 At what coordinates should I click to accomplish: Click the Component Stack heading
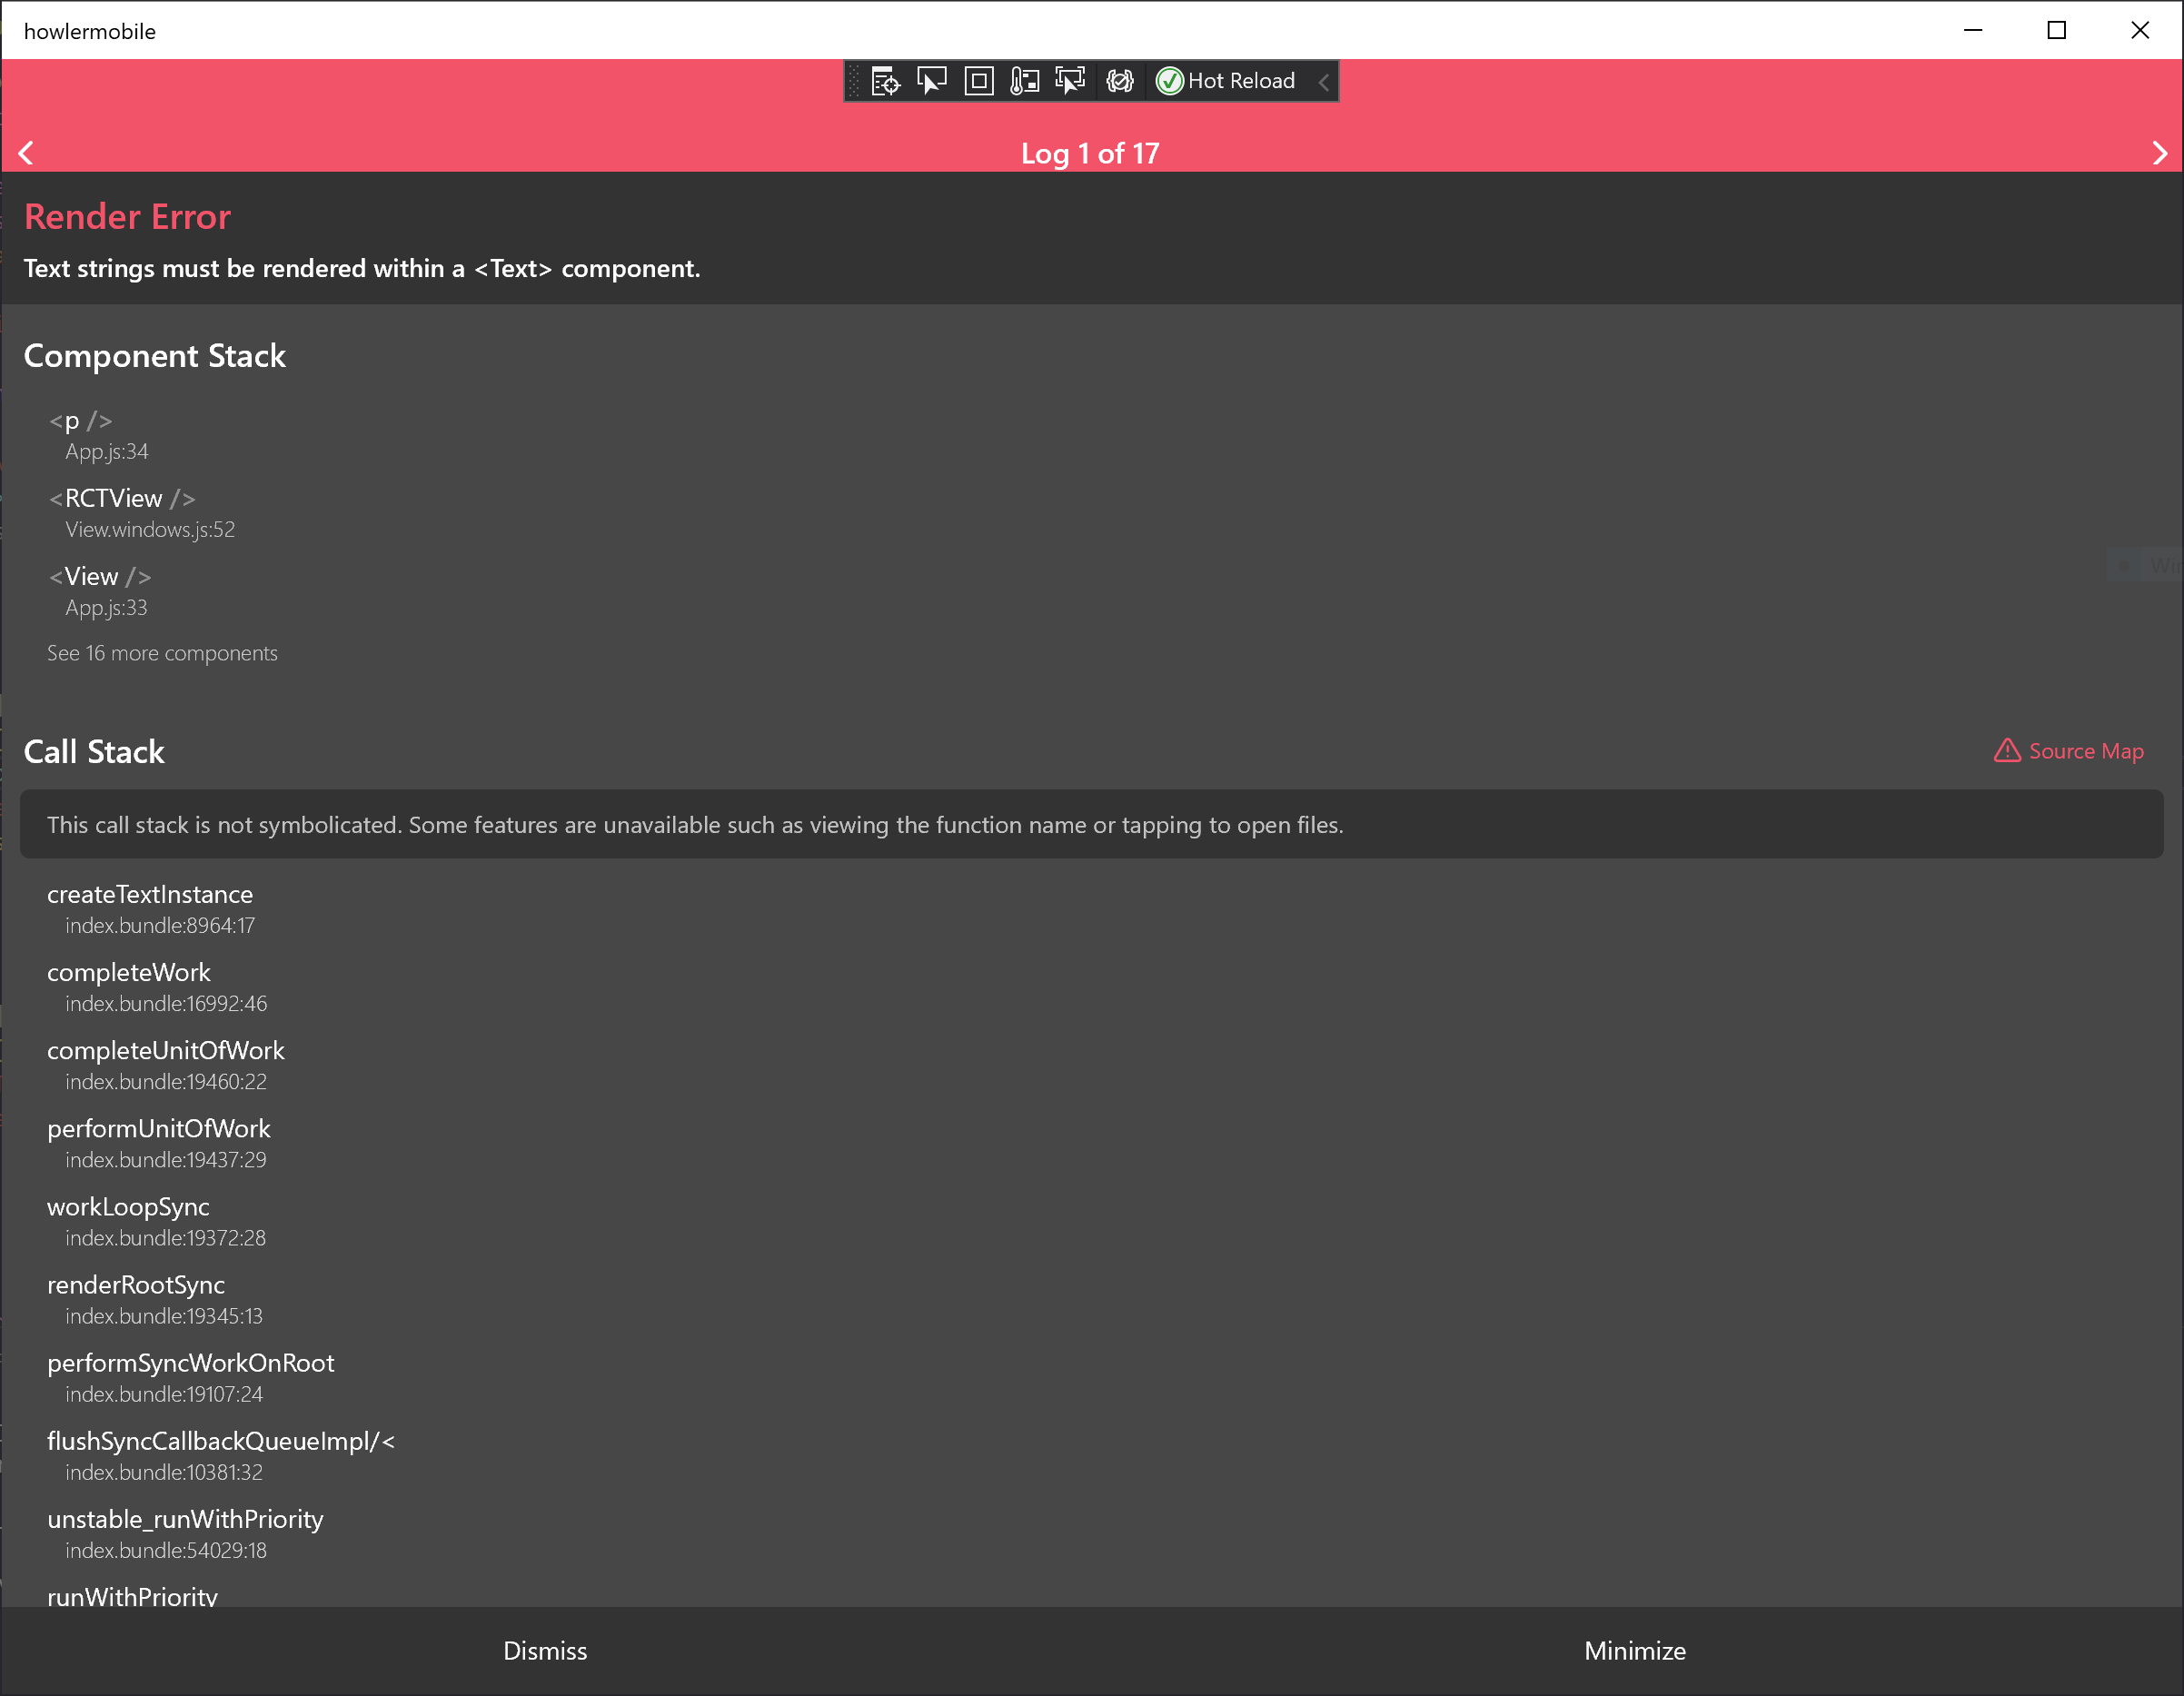click(154, 356)
